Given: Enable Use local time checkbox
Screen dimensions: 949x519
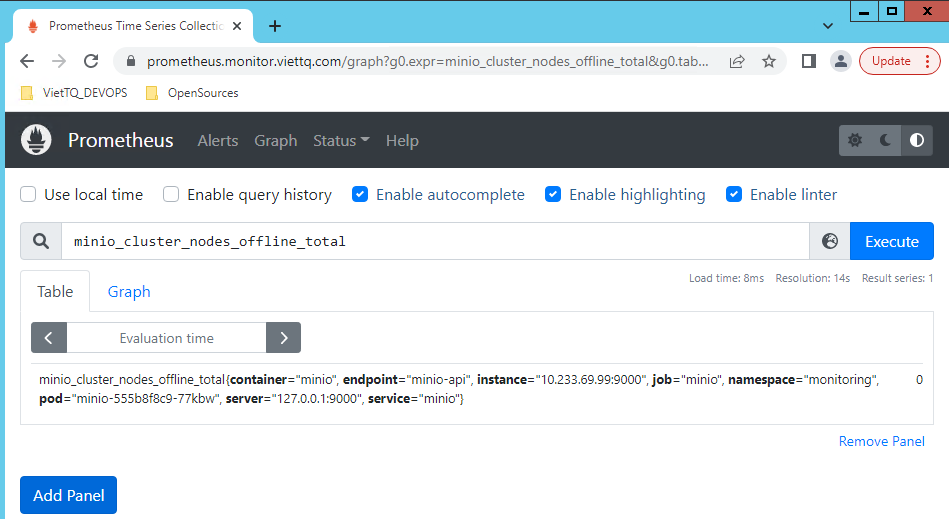Looking at the screenshot, I should click(29, 195).
